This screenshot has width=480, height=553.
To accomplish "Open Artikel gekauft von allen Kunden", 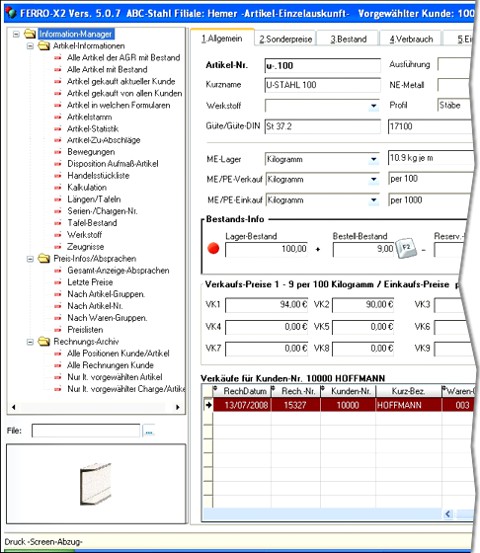I will (124, 93).
